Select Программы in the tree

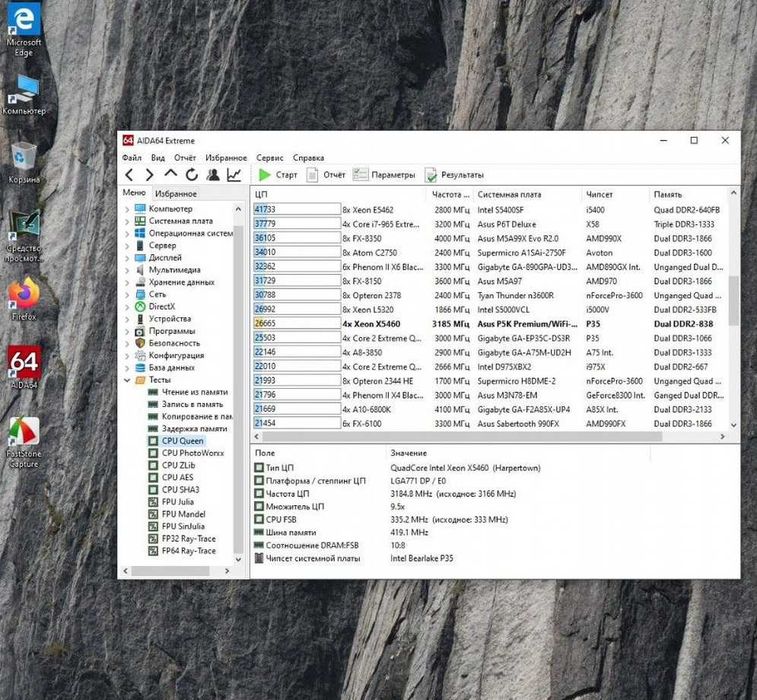click(x=172, y=331)
